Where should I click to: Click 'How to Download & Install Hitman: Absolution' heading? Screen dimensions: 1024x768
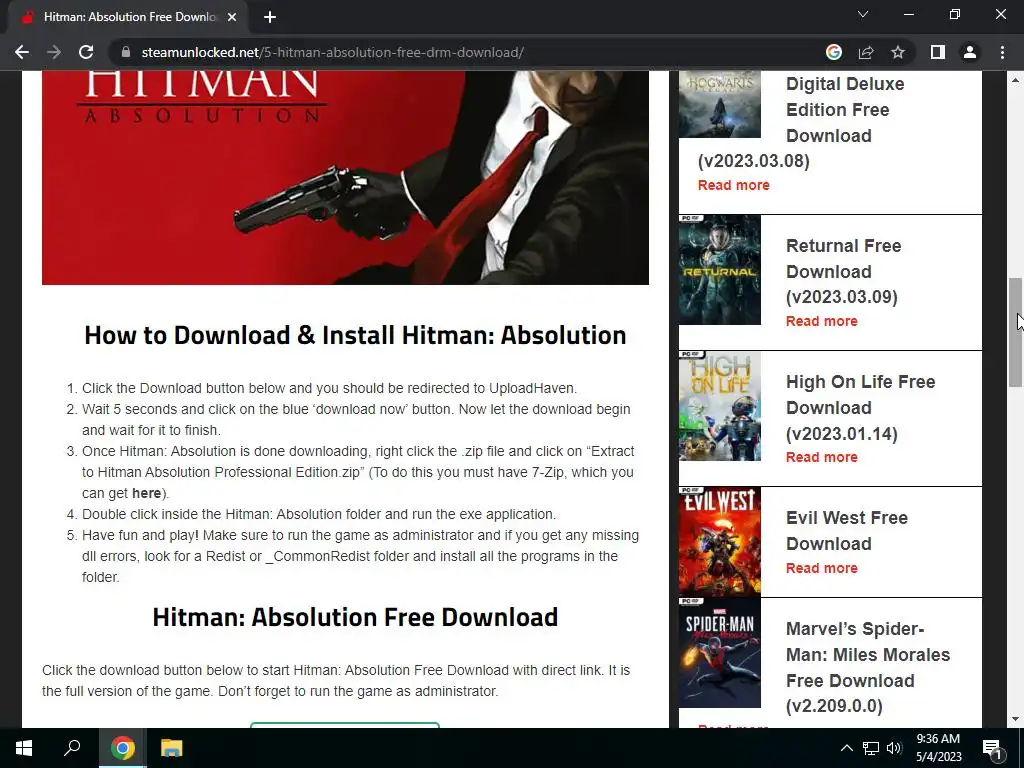click(355, 335)
